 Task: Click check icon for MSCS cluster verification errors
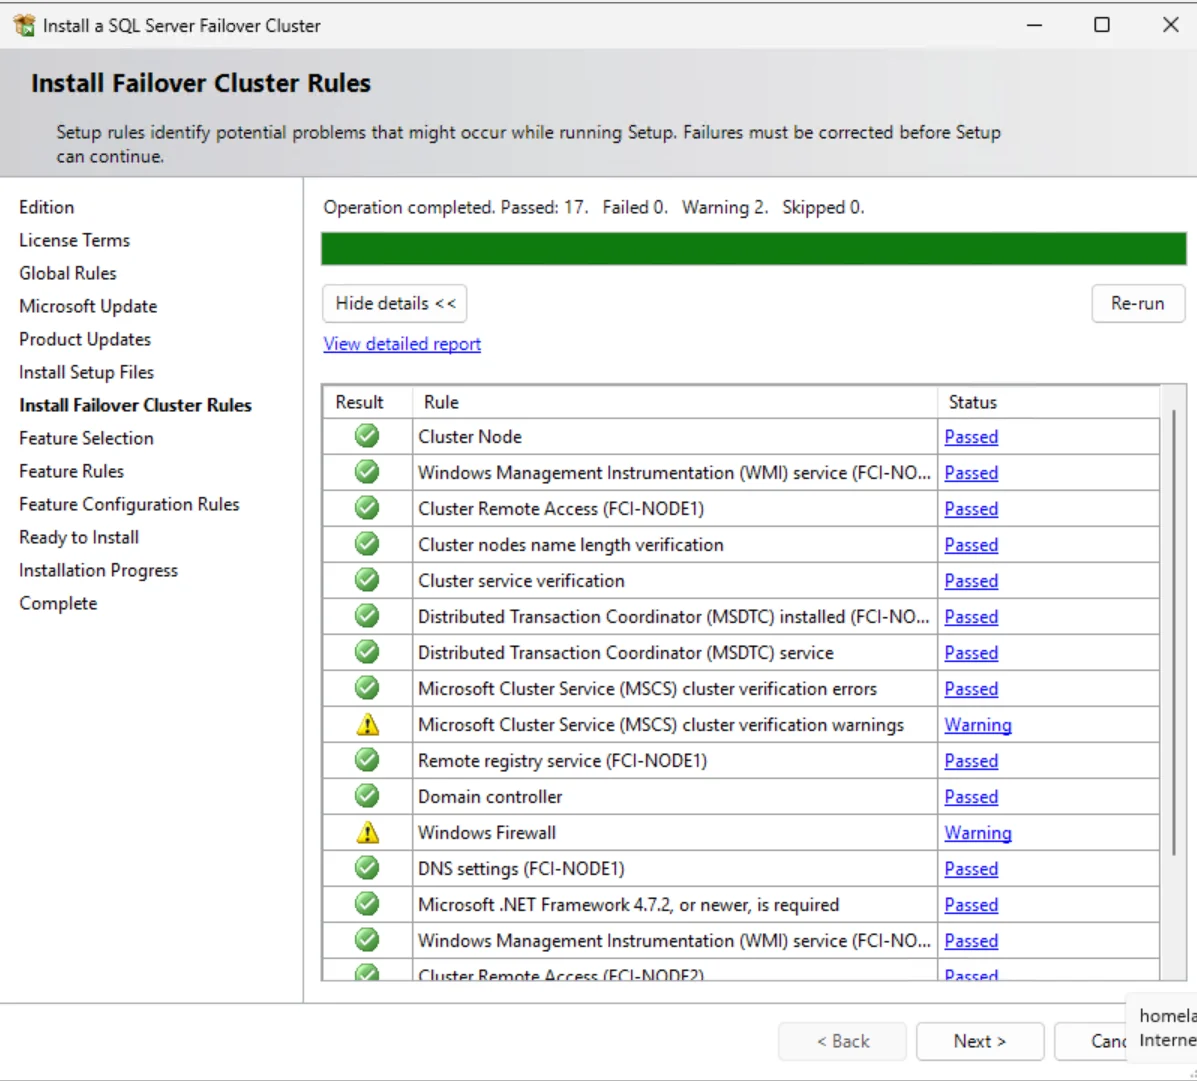pyautogui.click(x=367, y=688)
